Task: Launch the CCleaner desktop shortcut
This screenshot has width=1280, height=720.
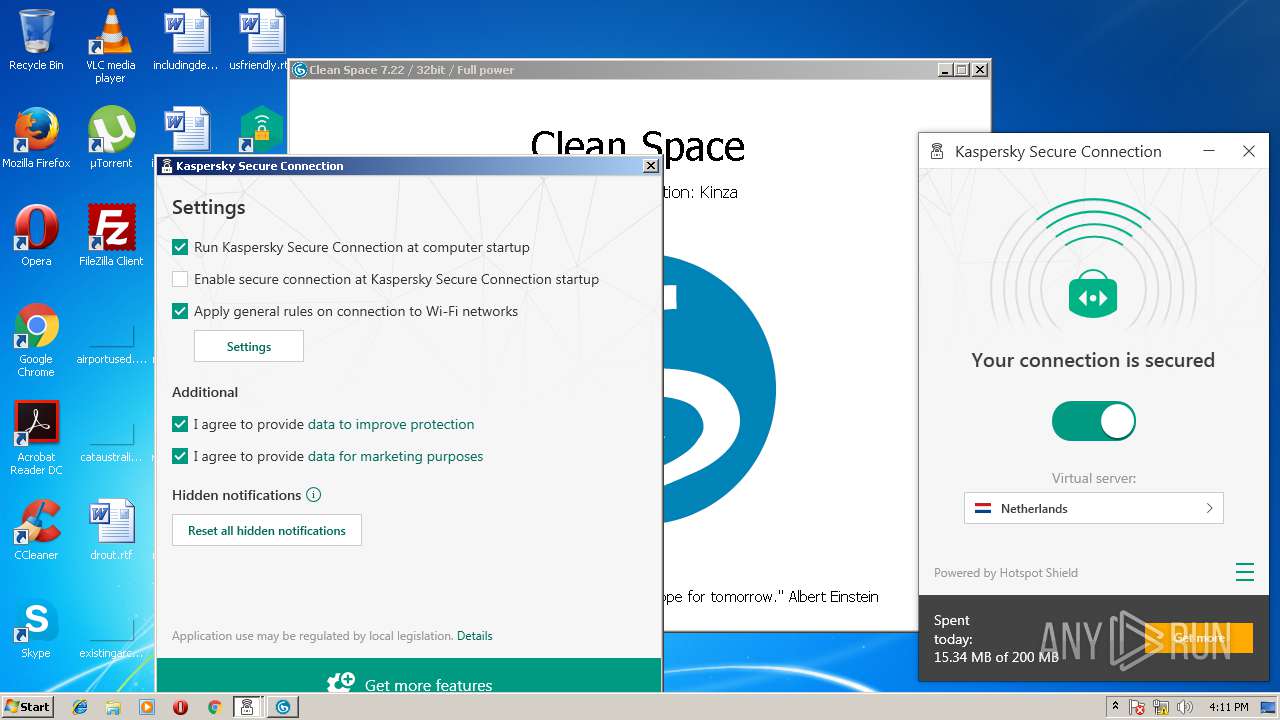Action: (36, 530)
